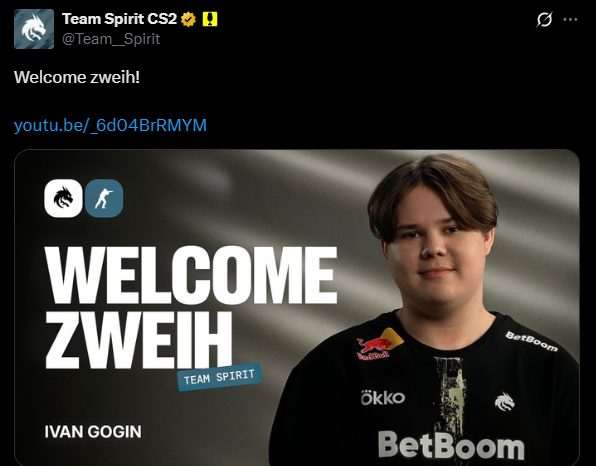Click the Okko sponsor logo on the jersey
Viewport: 596px width, 466px height.
click(x=383, y=398)
